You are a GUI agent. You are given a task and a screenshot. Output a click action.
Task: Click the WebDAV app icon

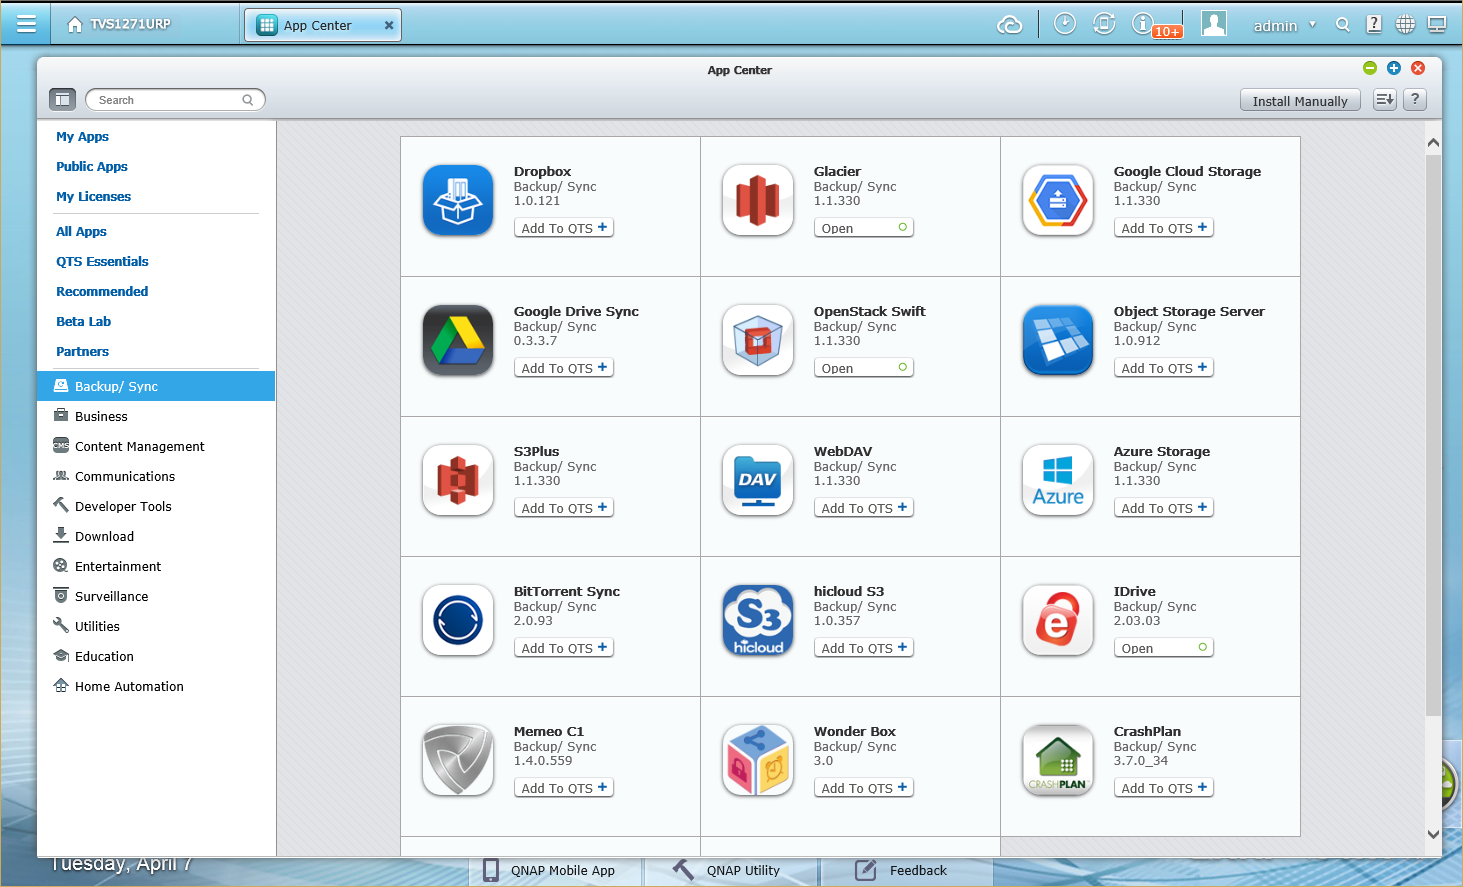(758, 480)
